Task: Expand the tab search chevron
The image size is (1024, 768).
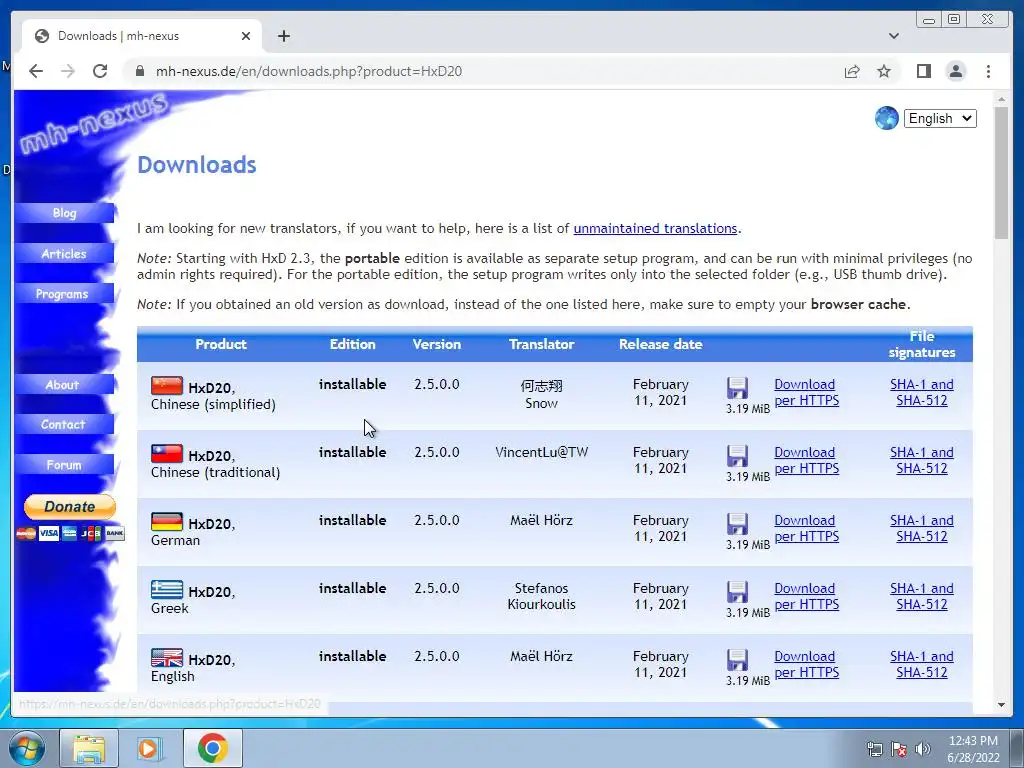Action: [893, 36]
